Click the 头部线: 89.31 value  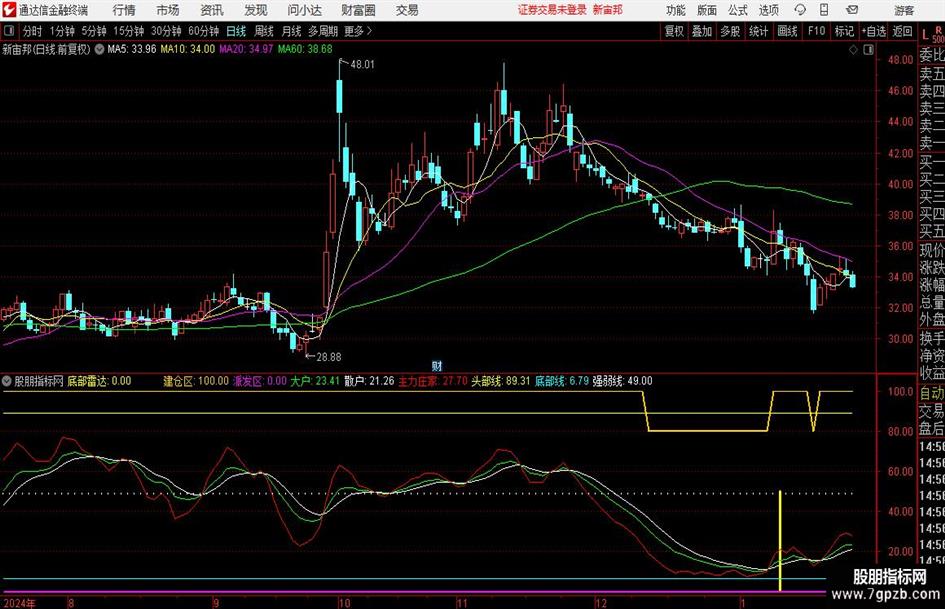point(501,381)
